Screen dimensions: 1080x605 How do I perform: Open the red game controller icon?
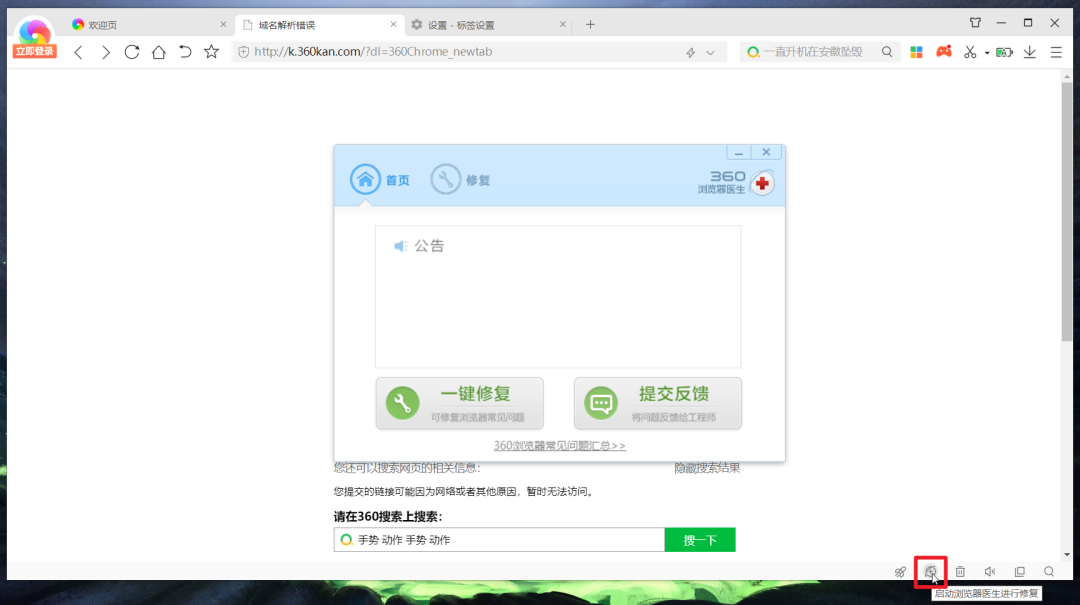tap(944, 52)
